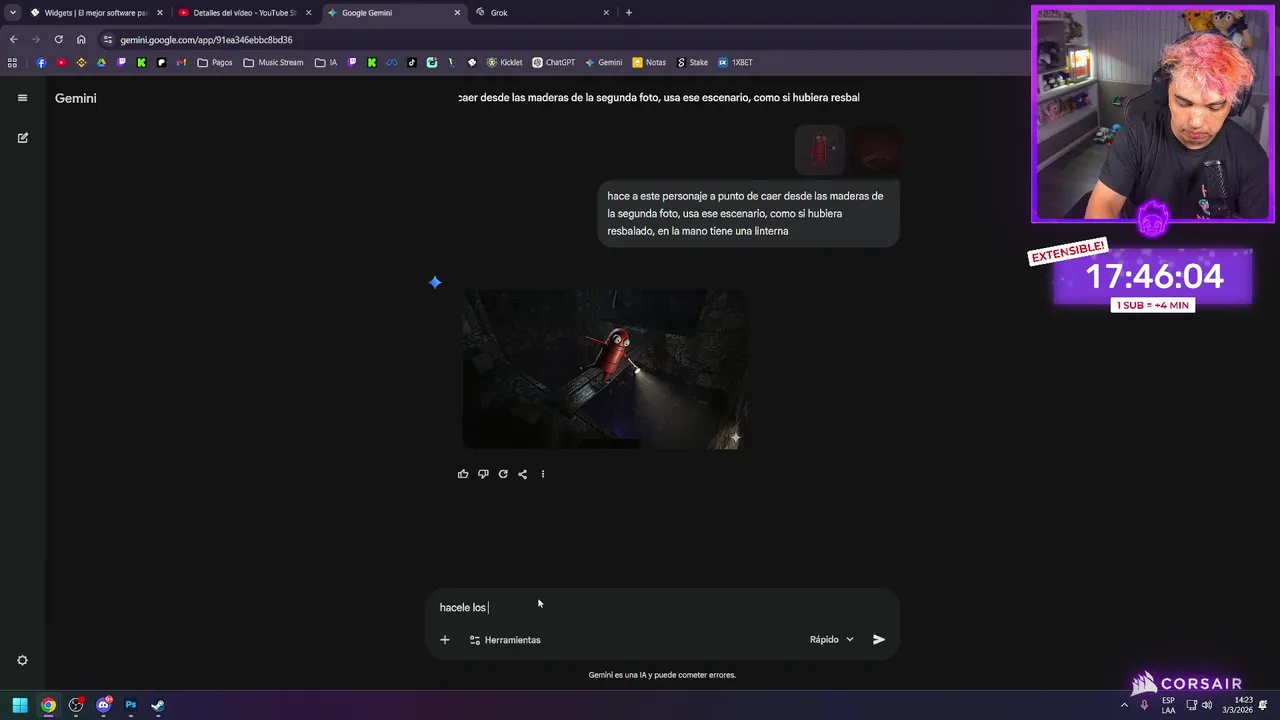Open the Music Stream bookmark folder
Screen dimensions: 1280x720
[x=273, y=62]
